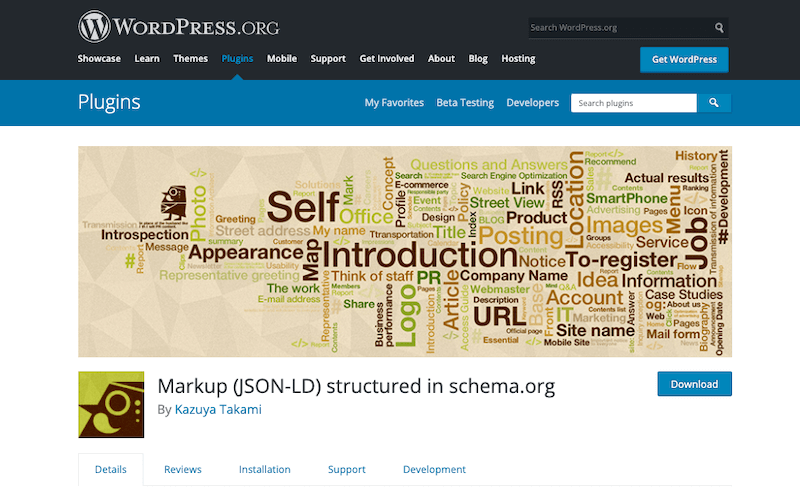Click the plugin word-cloud banner image
Viewport: 800px width, 493px height.
[404, 251]
